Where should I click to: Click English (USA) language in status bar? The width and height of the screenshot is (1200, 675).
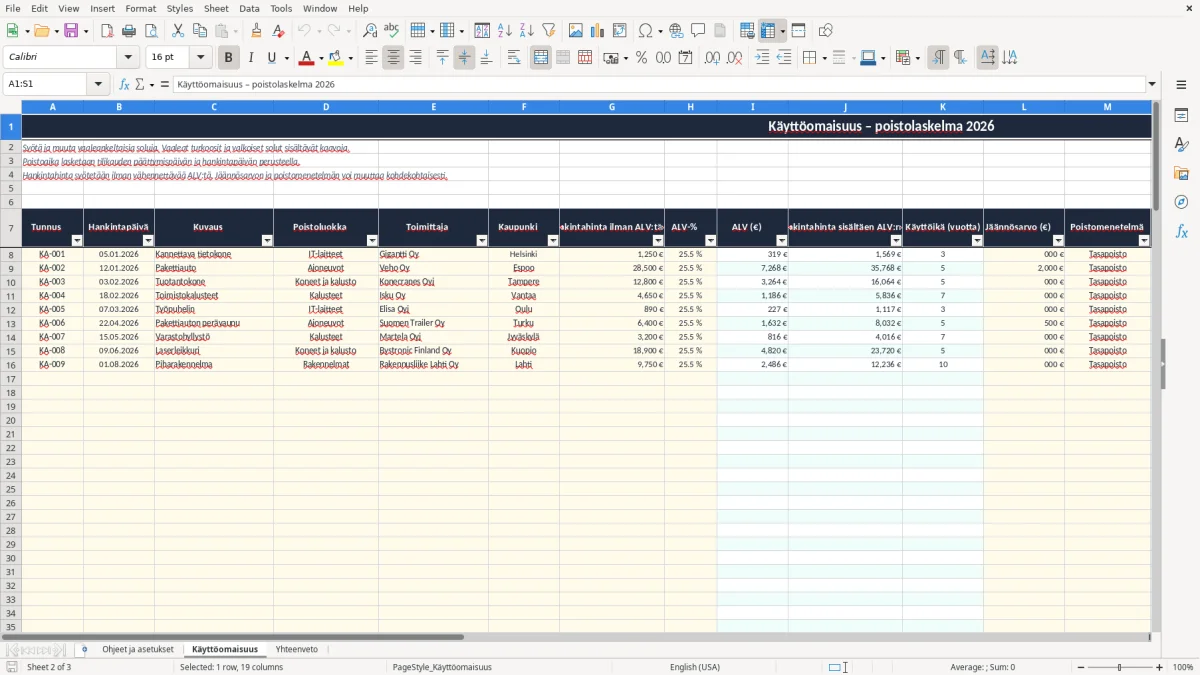(695, 667)
